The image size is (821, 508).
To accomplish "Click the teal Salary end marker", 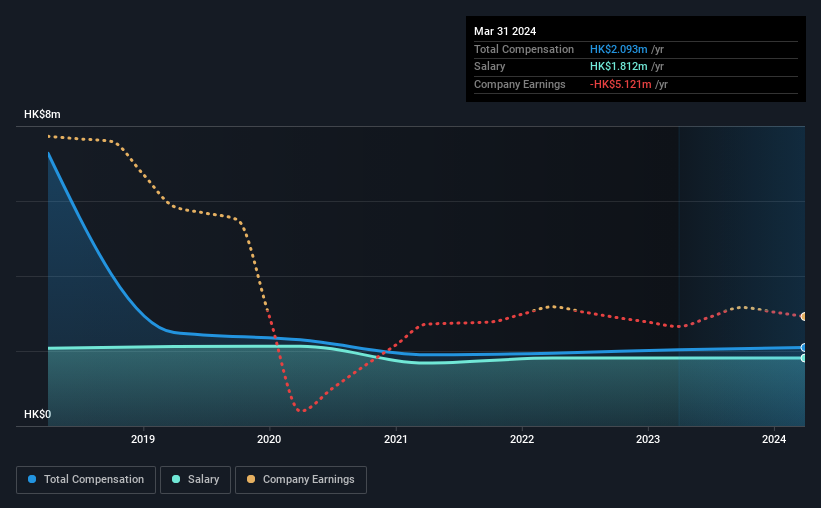I will click(803, 358).
